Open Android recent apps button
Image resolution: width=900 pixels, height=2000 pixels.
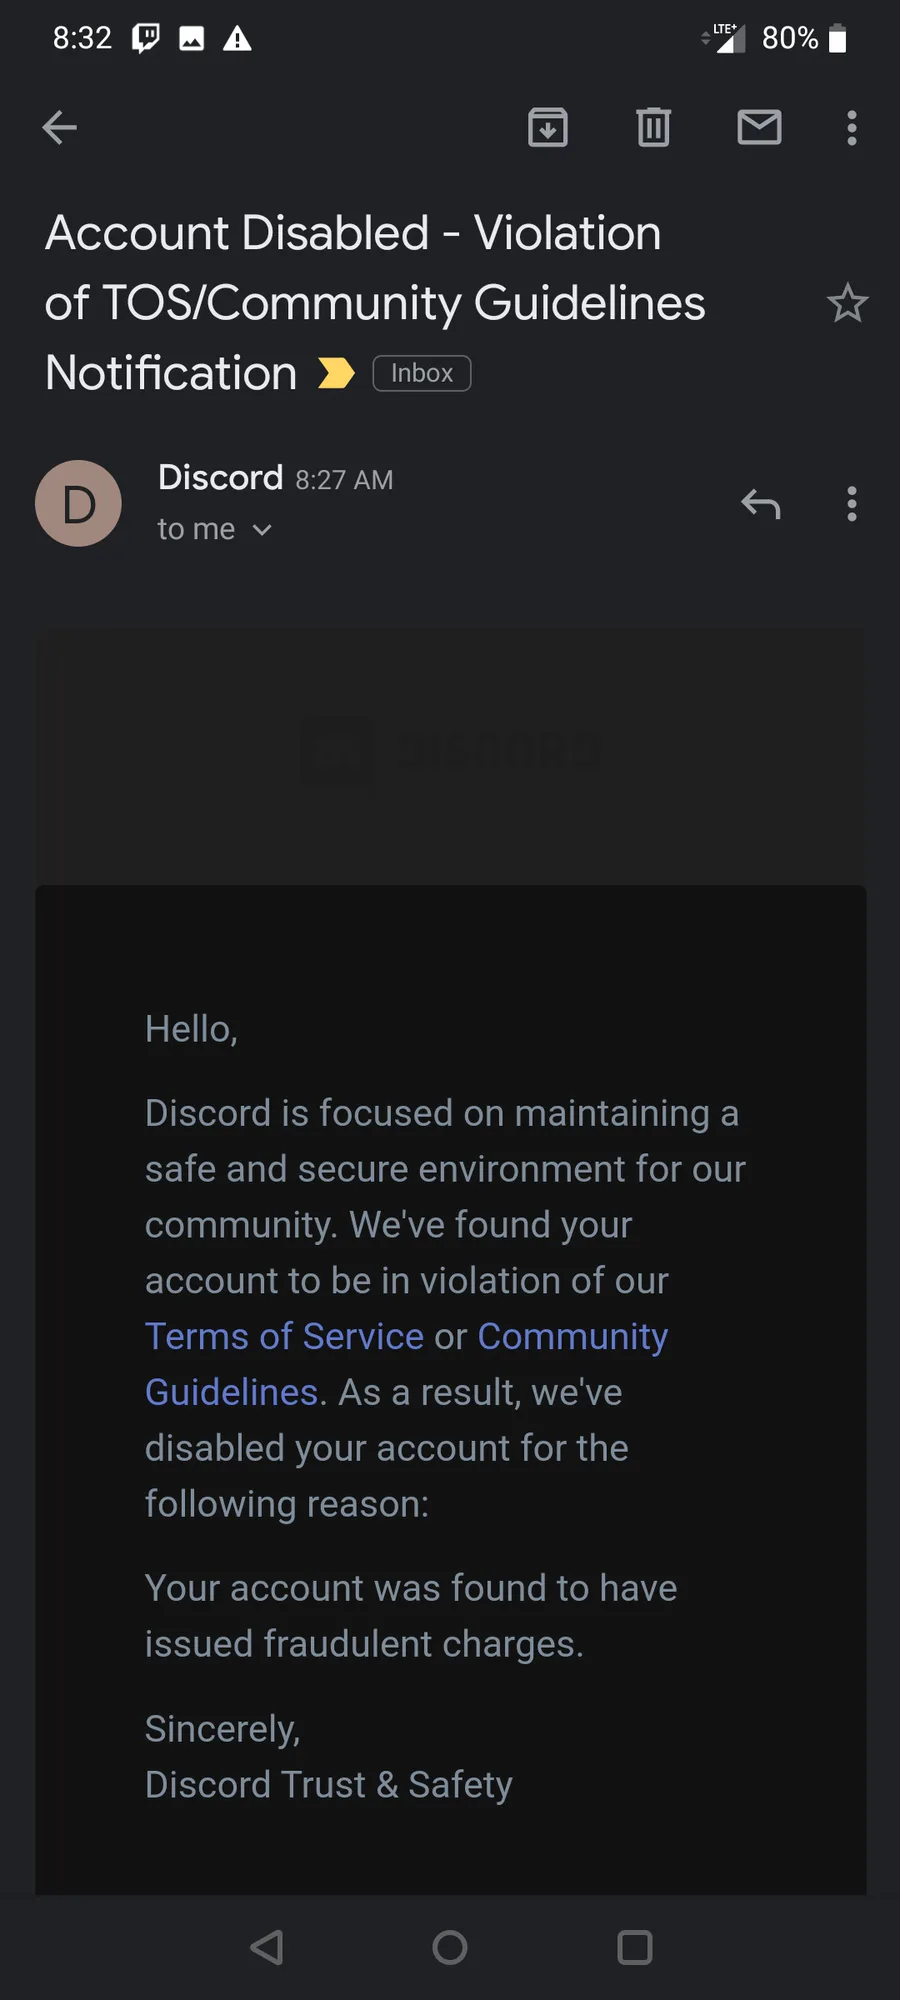(635, 1947)
